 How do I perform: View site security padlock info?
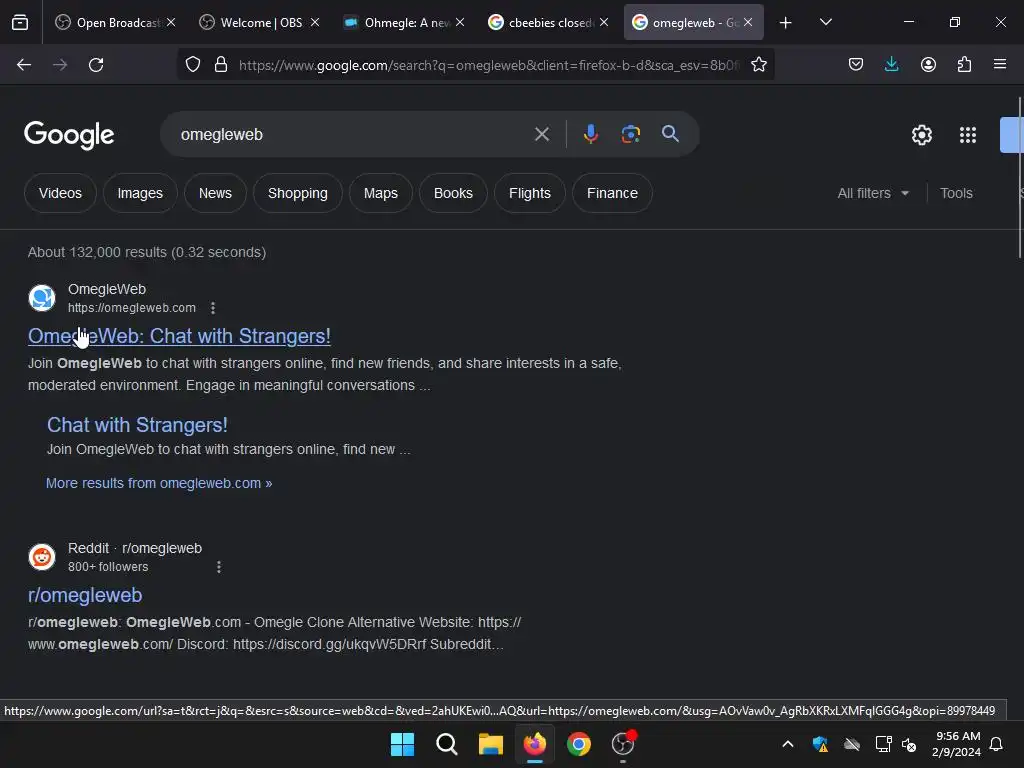pyautogui.click(x=221, y=65)
